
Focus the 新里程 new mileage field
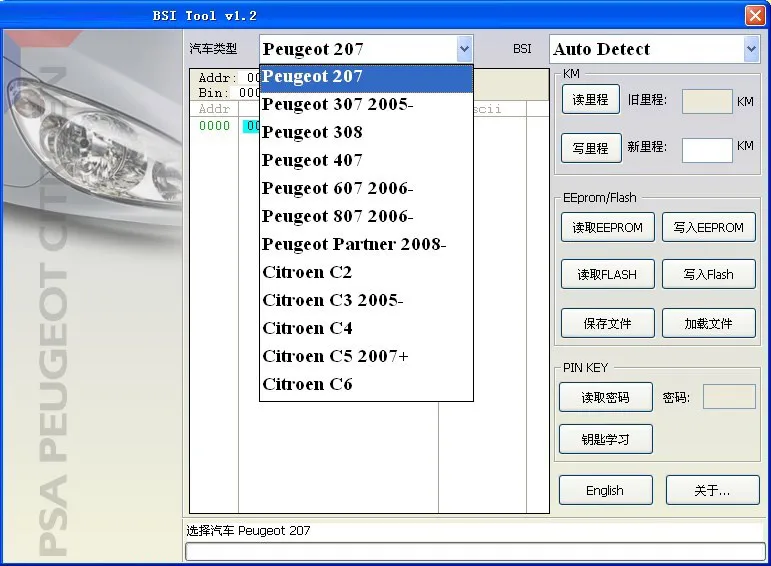tap(707, 150)
